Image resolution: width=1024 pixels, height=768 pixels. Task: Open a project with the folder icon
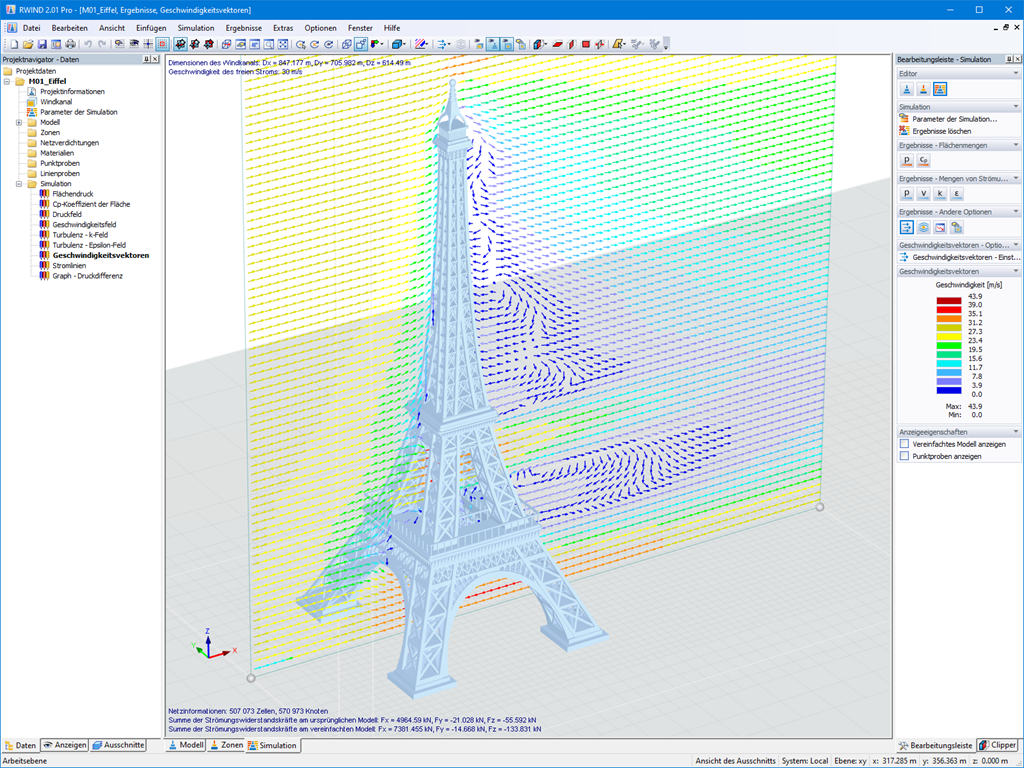click(27, 44)
